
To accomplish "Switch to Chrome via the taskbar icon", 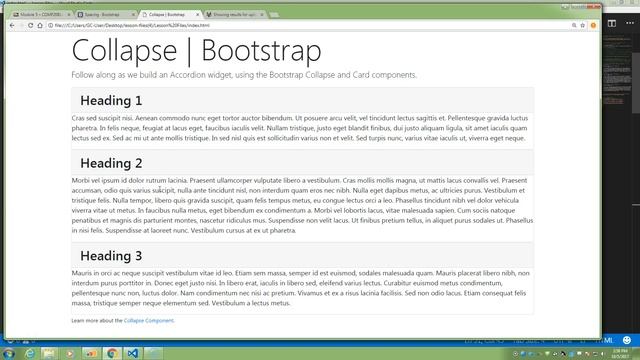I will [x=111, y=353].
